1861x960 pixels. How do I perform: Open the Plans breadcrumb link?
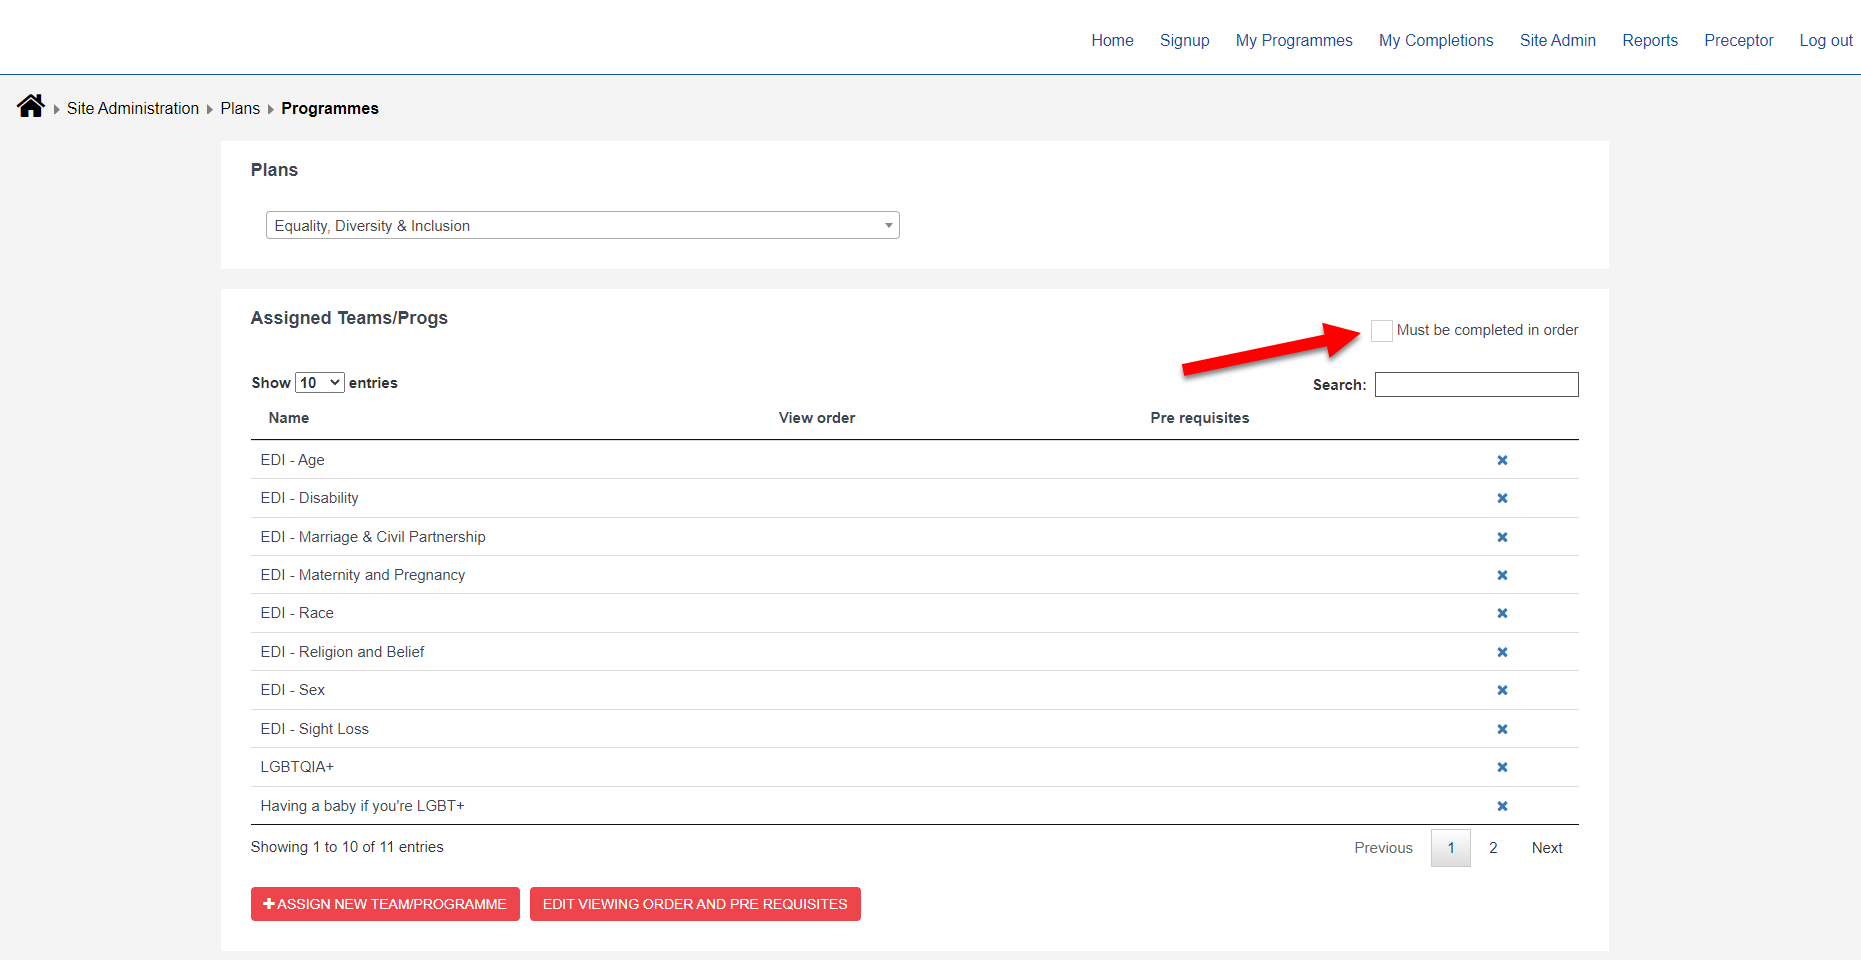240,108
